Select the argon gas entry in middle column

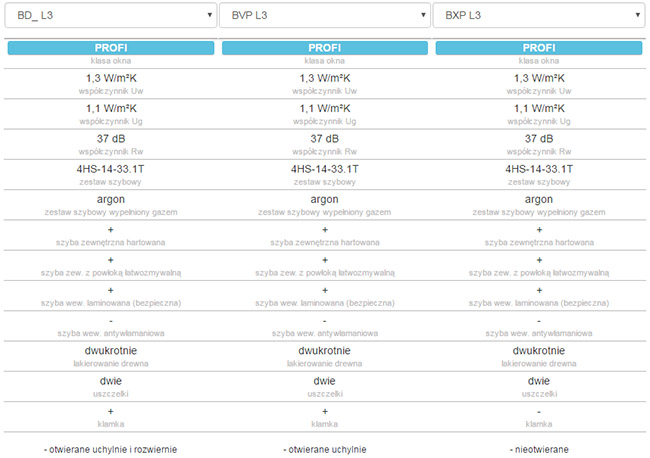[x=324, y=200]
